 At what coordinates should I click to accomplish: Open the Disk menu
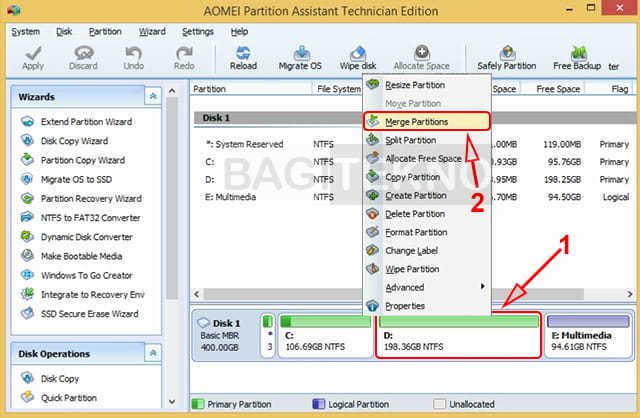tap(64, 31)
